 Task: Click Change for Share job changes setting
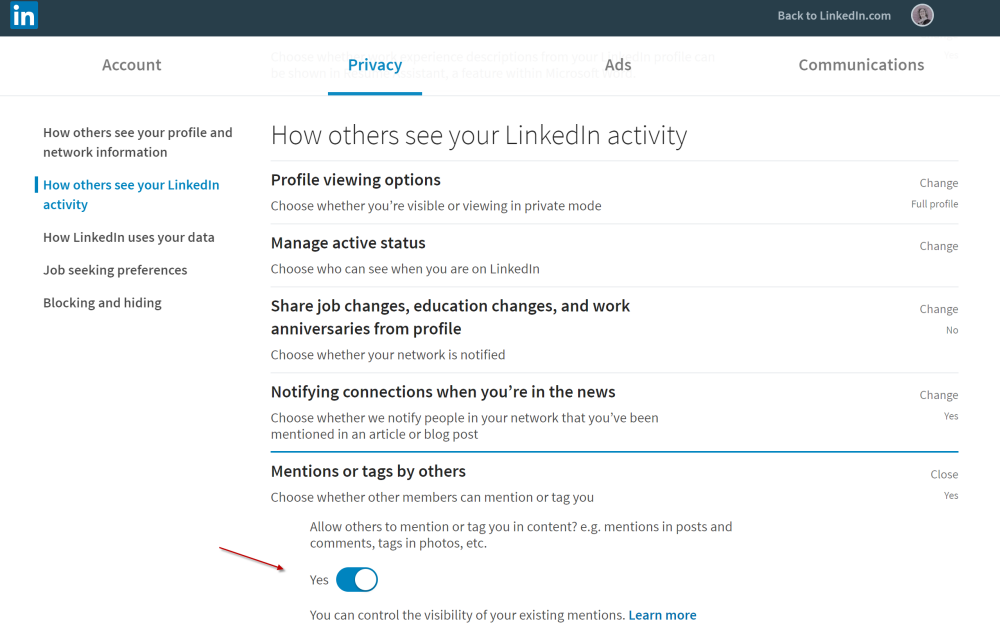click(938, 309)
